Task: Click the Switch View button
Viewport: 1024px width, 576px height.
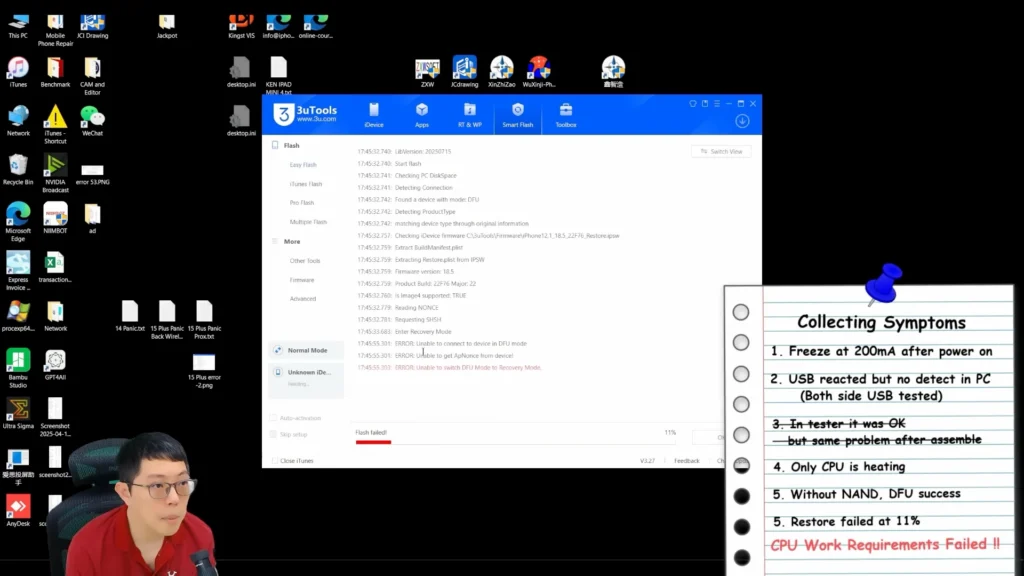Action: coord(721,152)
